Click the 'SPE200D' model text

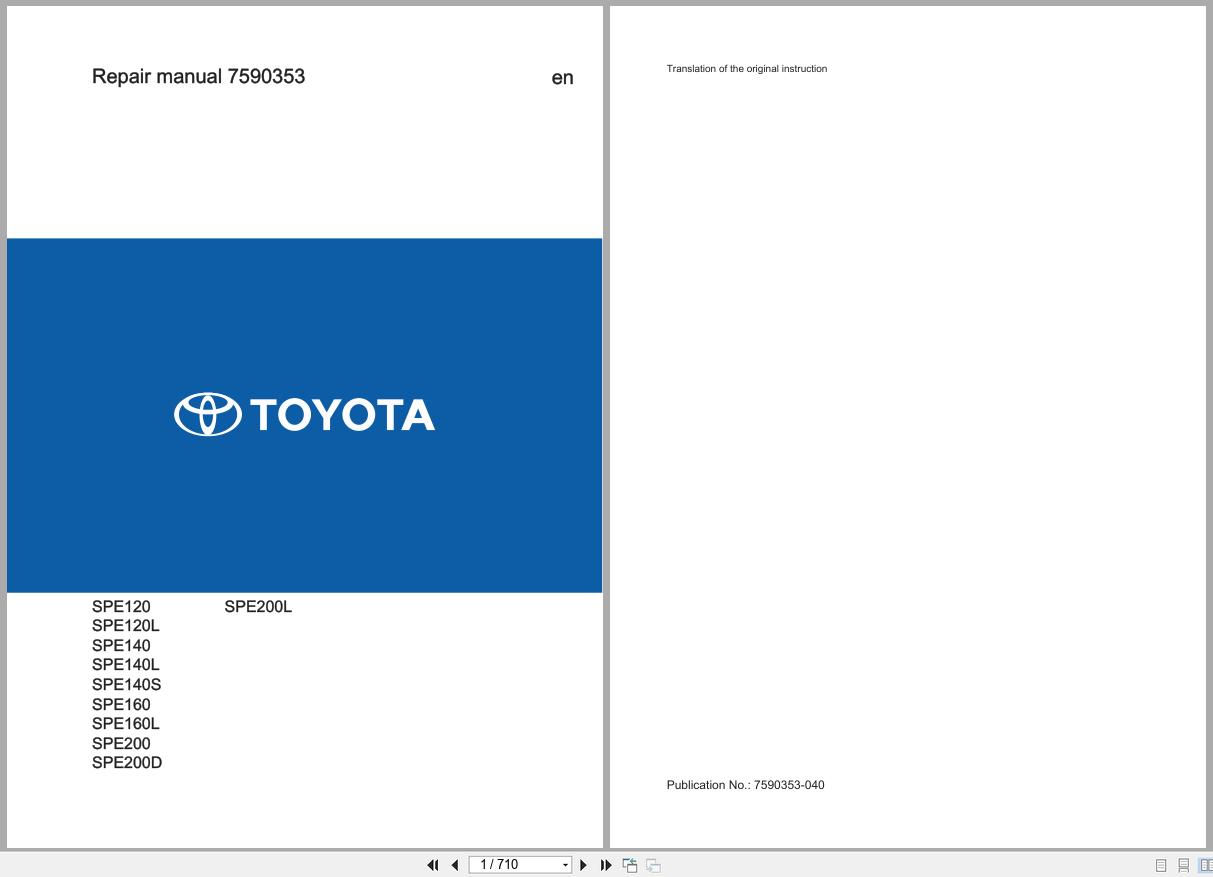click(x=127, y=763)
